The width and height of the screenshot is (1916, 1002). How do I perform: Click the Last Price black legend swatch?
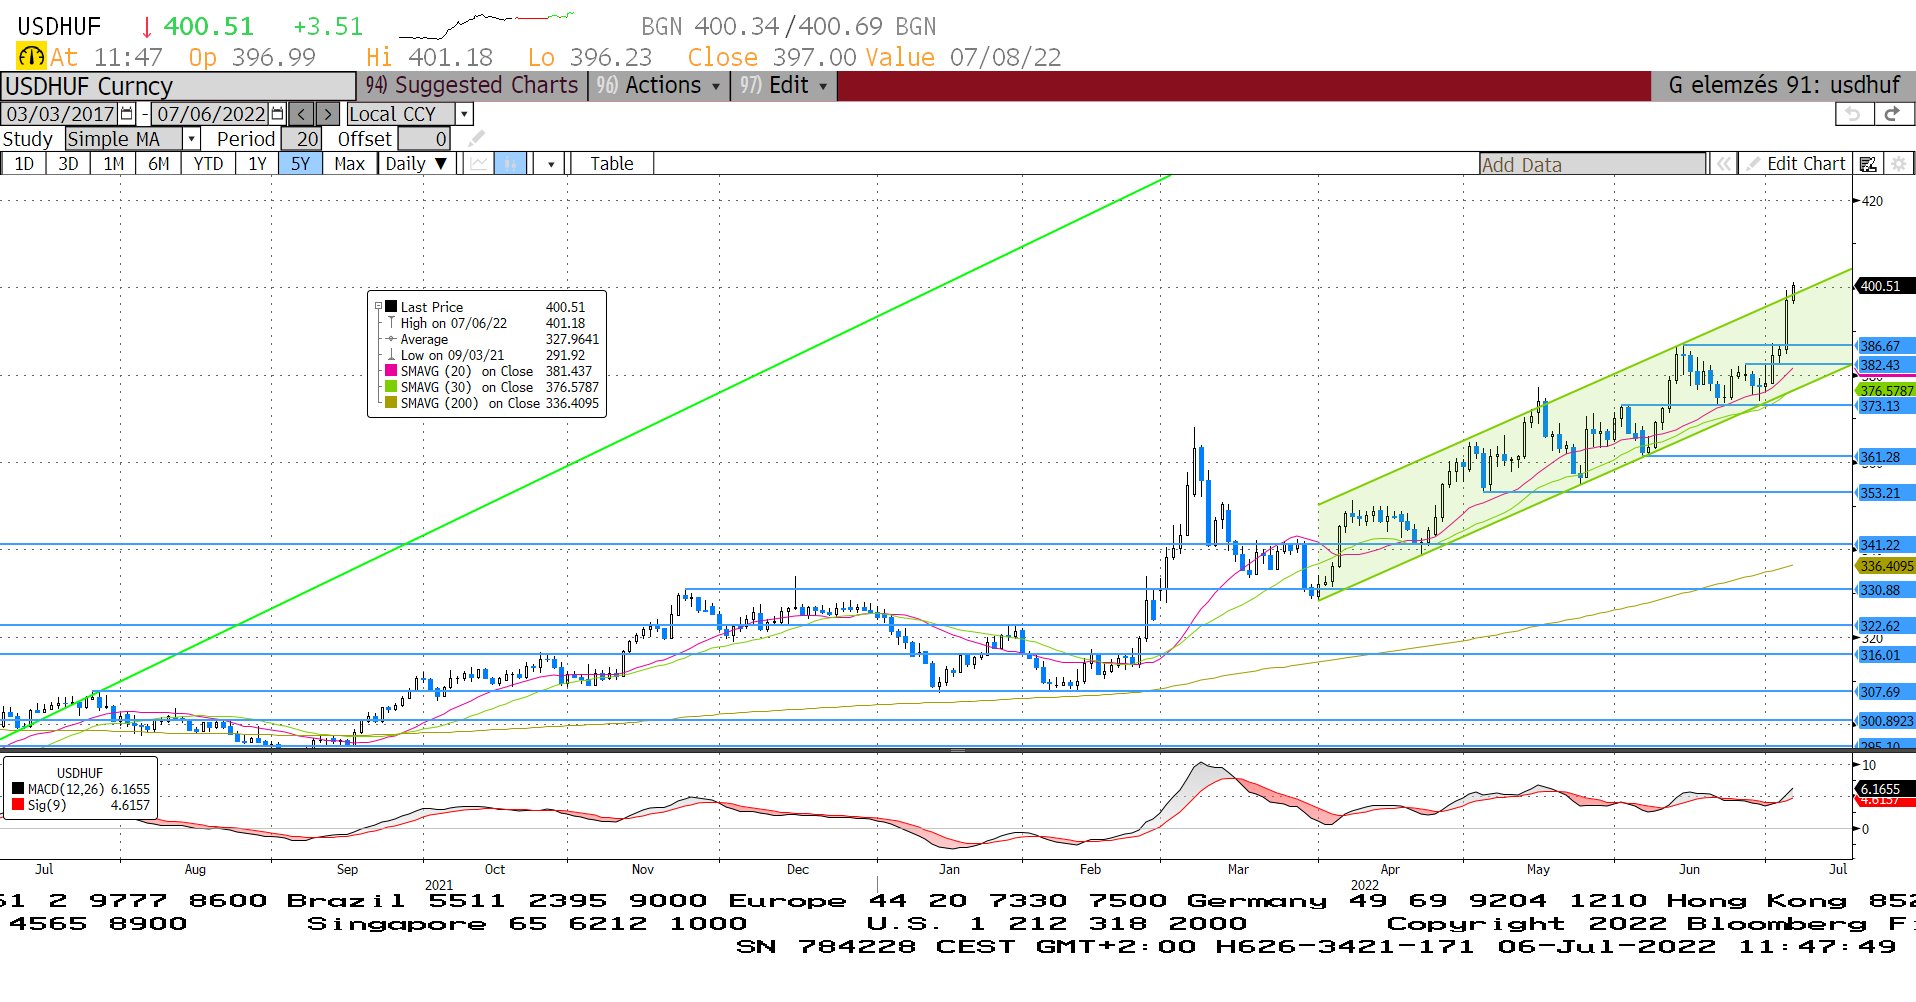click(391, 307)
